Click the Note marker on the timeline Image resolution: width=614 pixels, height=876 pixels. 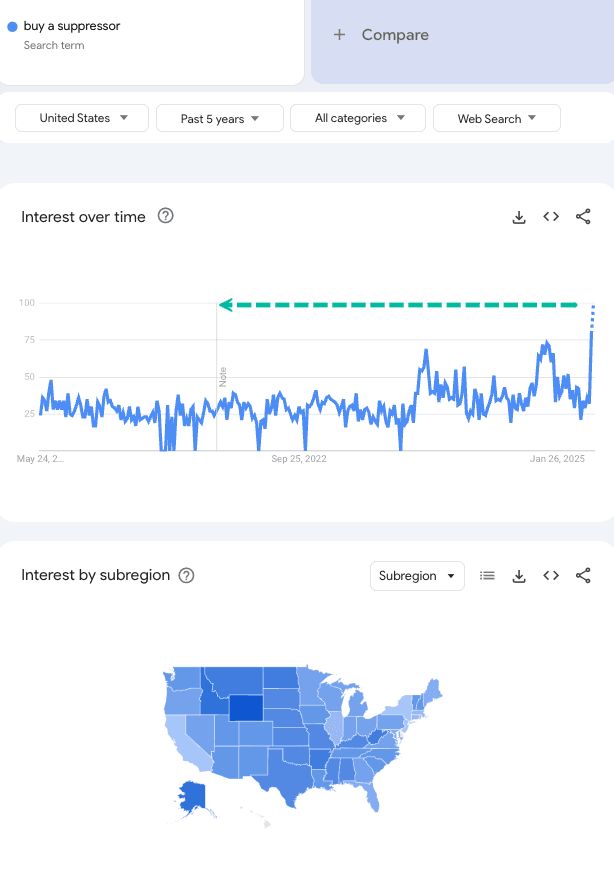[223, 376]
